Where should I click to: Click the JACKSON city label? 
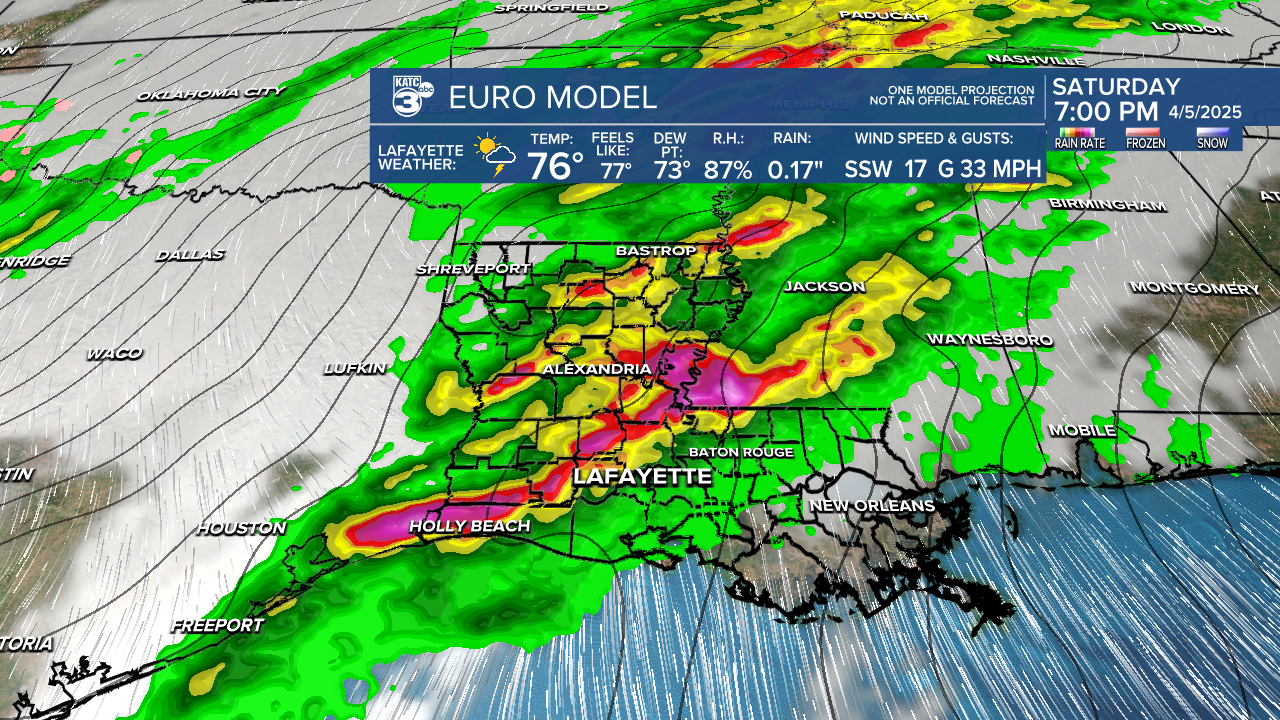824,287
